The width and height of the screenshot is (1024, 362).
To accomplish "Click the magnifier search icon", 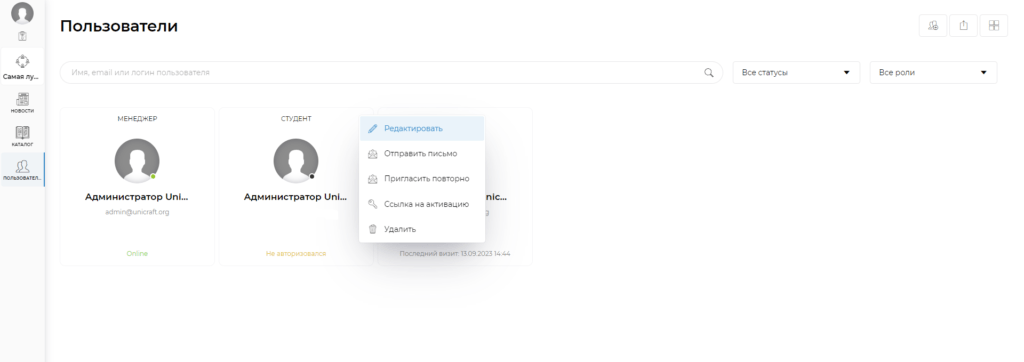I will coord(709,73).
